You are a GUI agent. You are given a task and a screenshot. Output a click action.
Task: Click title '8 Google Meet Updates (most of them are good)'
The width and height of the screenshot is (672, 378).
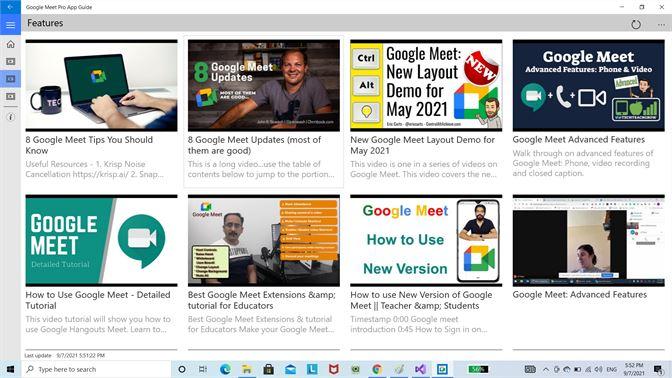254,145
